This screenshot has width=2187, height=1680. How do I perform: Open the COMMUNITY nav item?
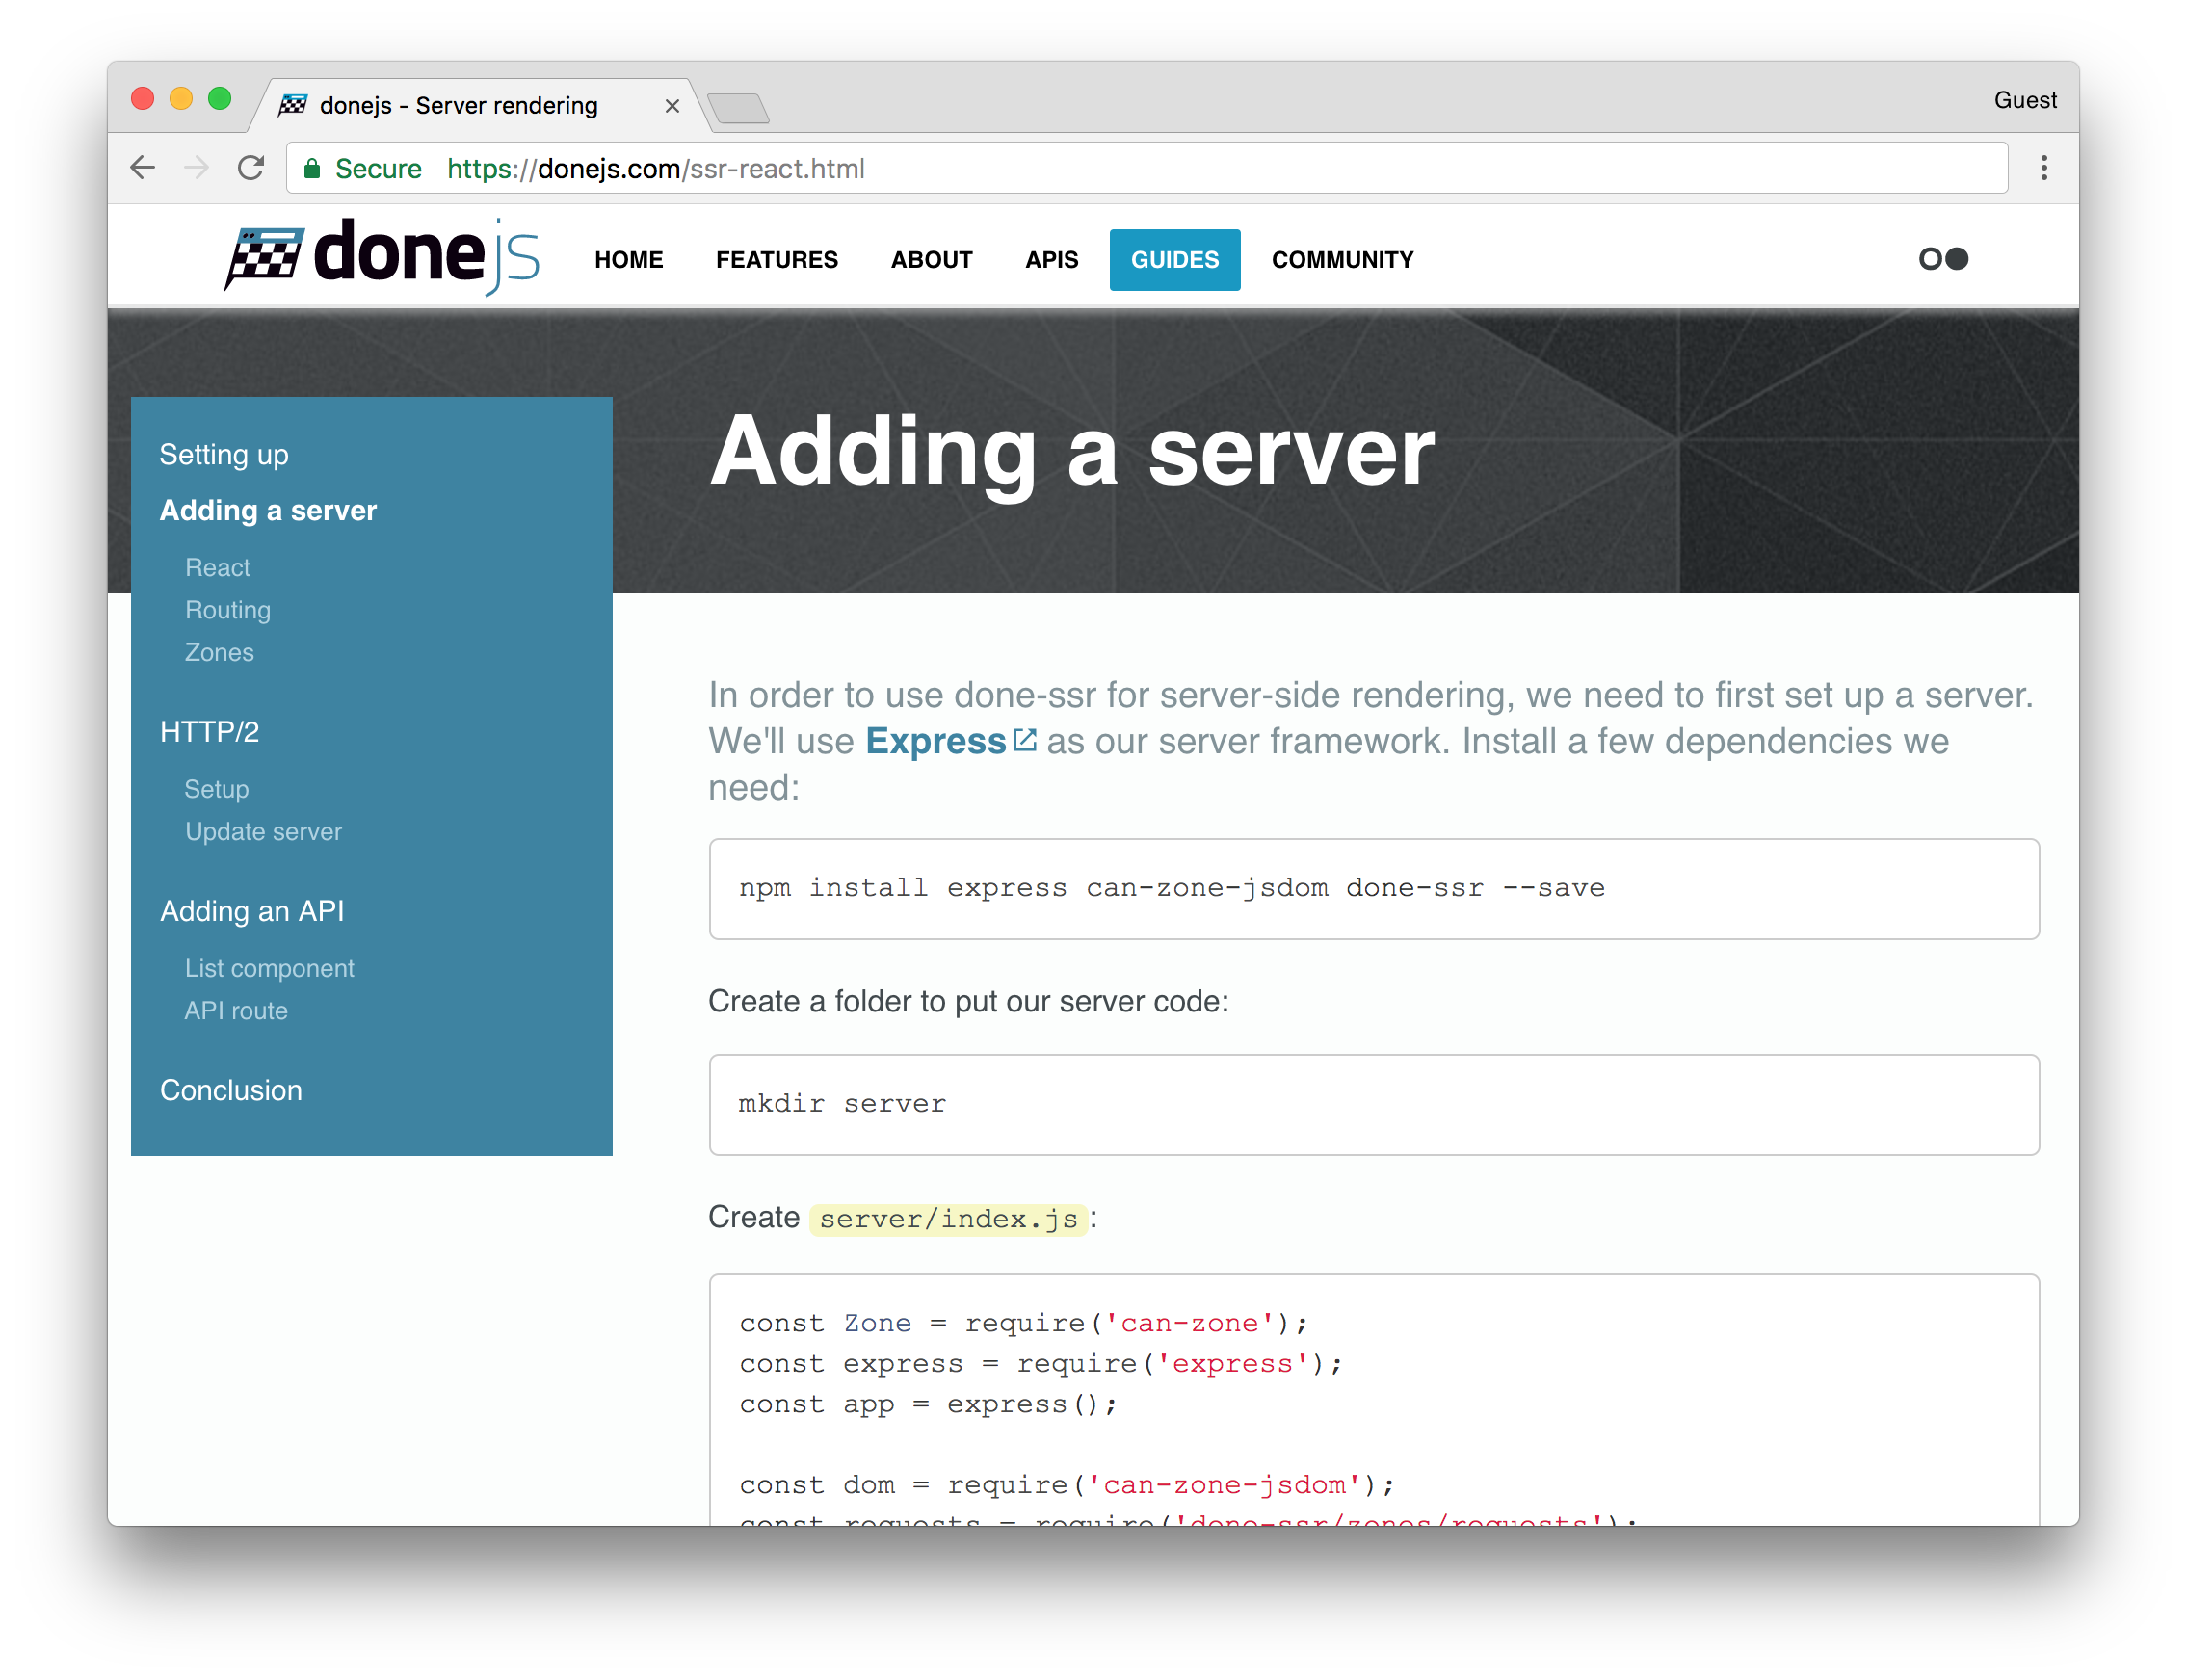(x=1342, y=260)
